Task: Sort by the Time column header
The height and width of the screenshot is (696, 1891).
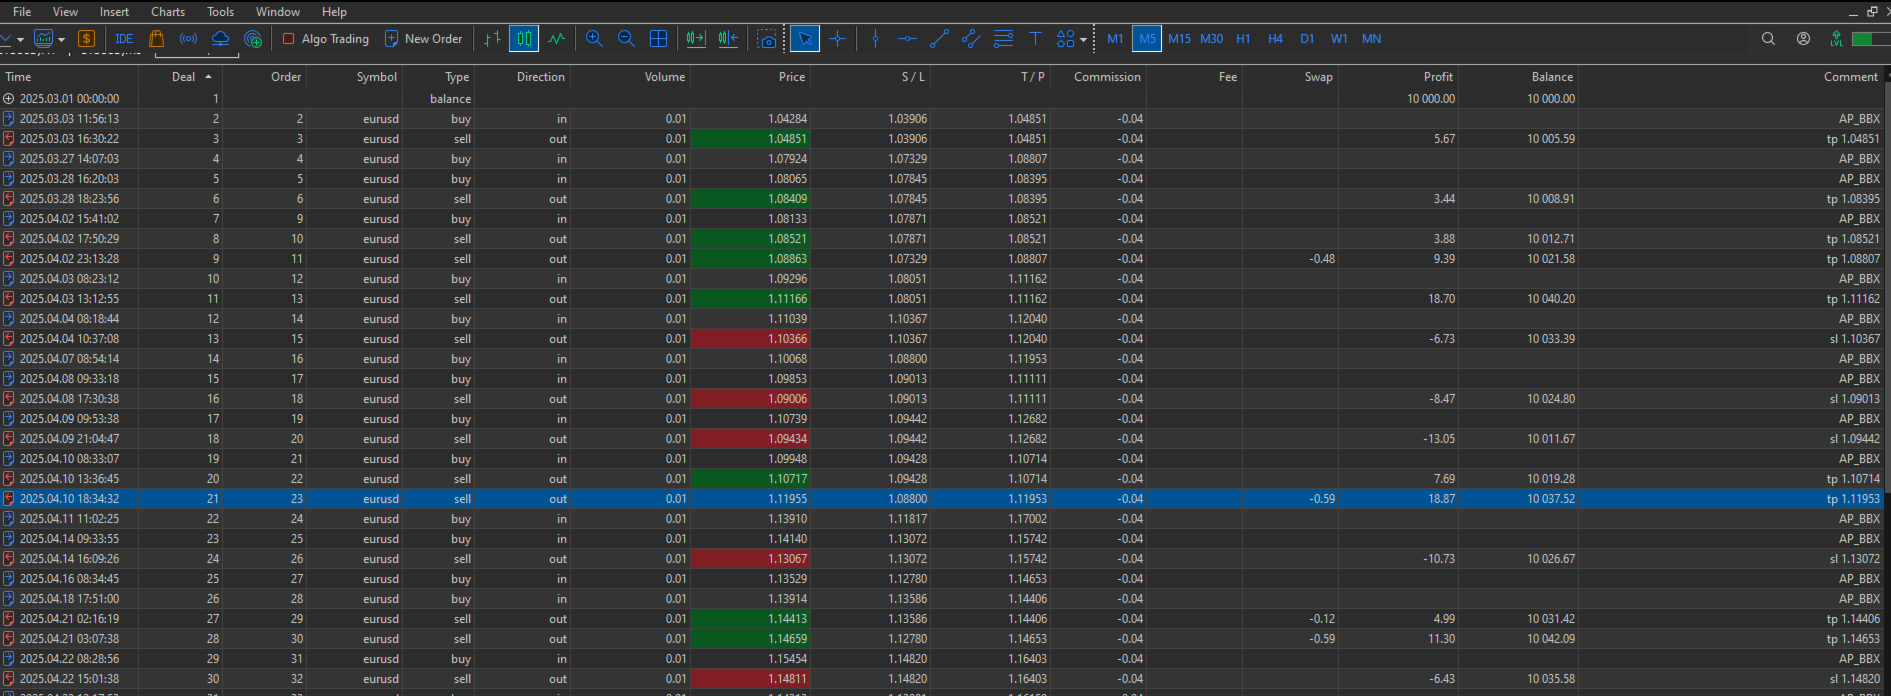Action: pos(69,77)
